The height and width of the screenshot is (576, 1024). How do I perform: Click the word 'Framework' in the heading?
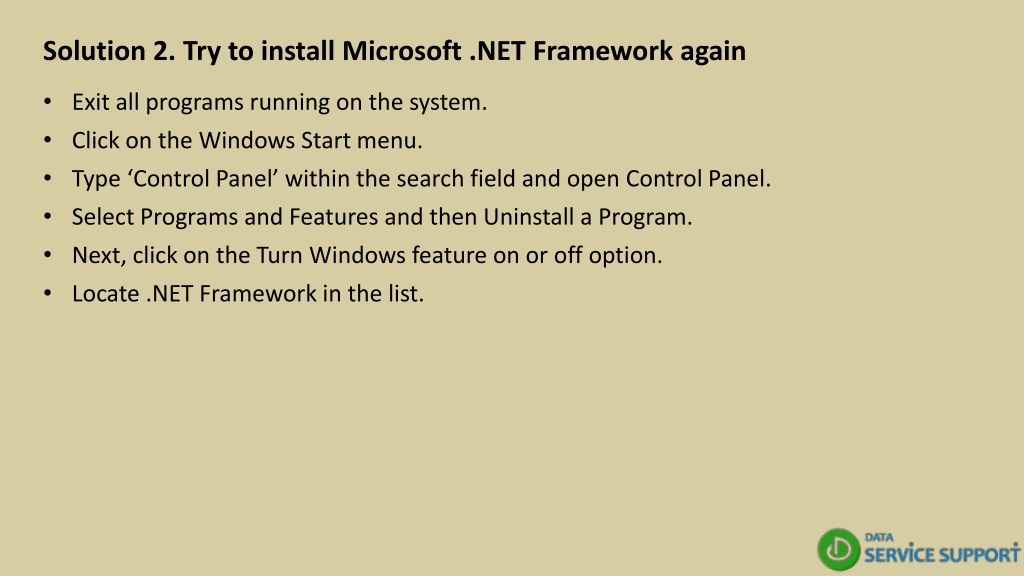pyautogui.click(x=603, y=51)
